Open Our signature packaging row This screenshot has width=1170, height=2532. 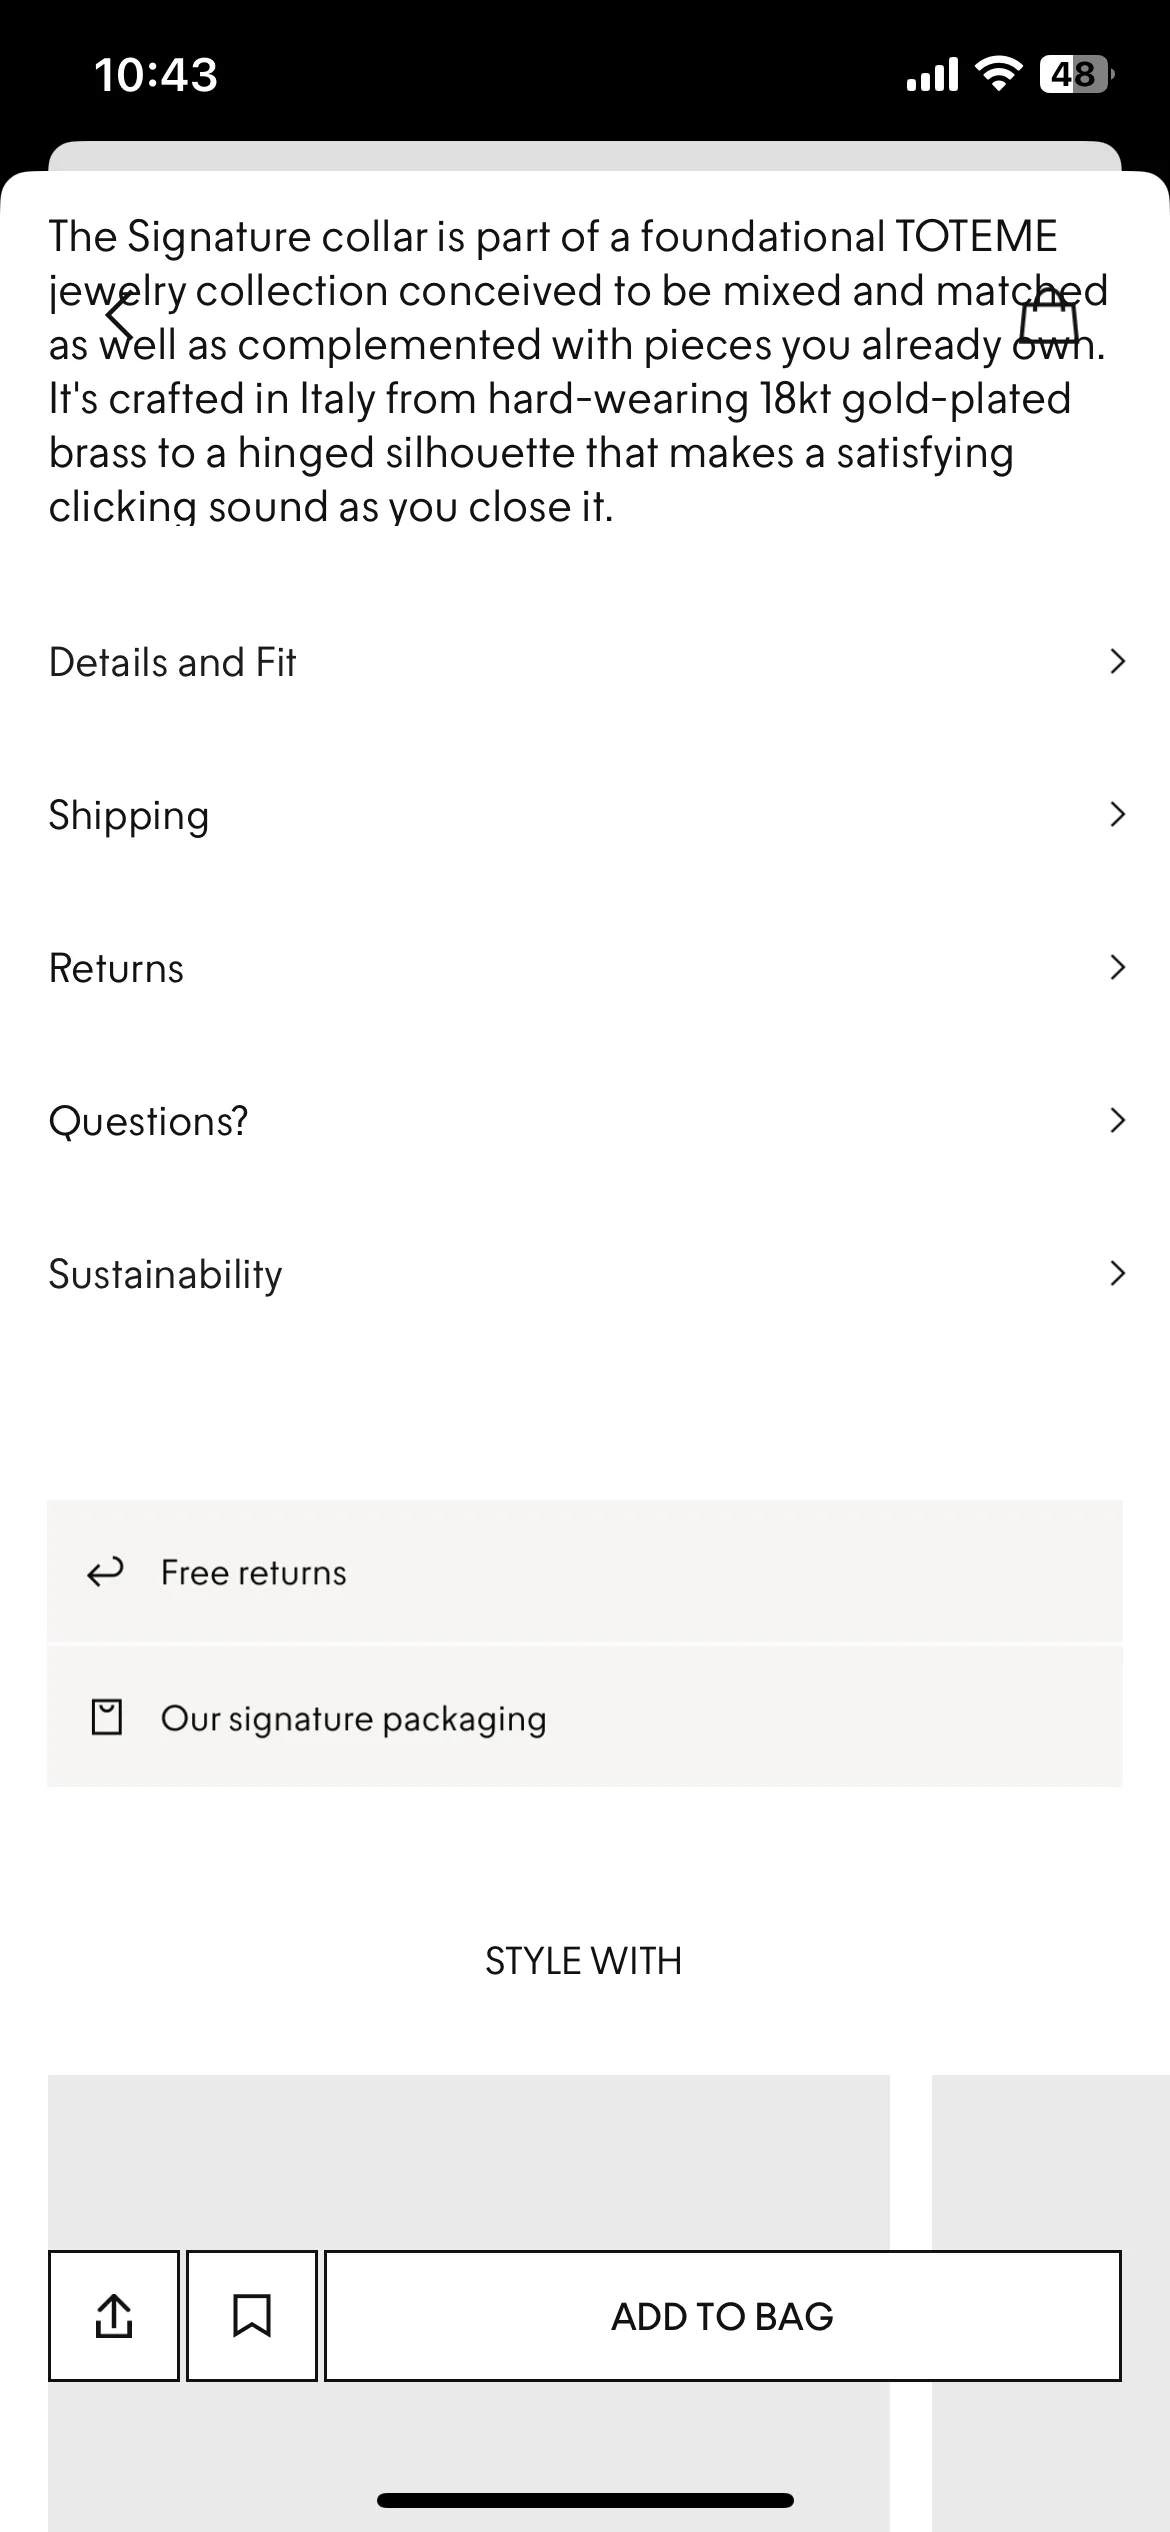[x=585, y=1716]
